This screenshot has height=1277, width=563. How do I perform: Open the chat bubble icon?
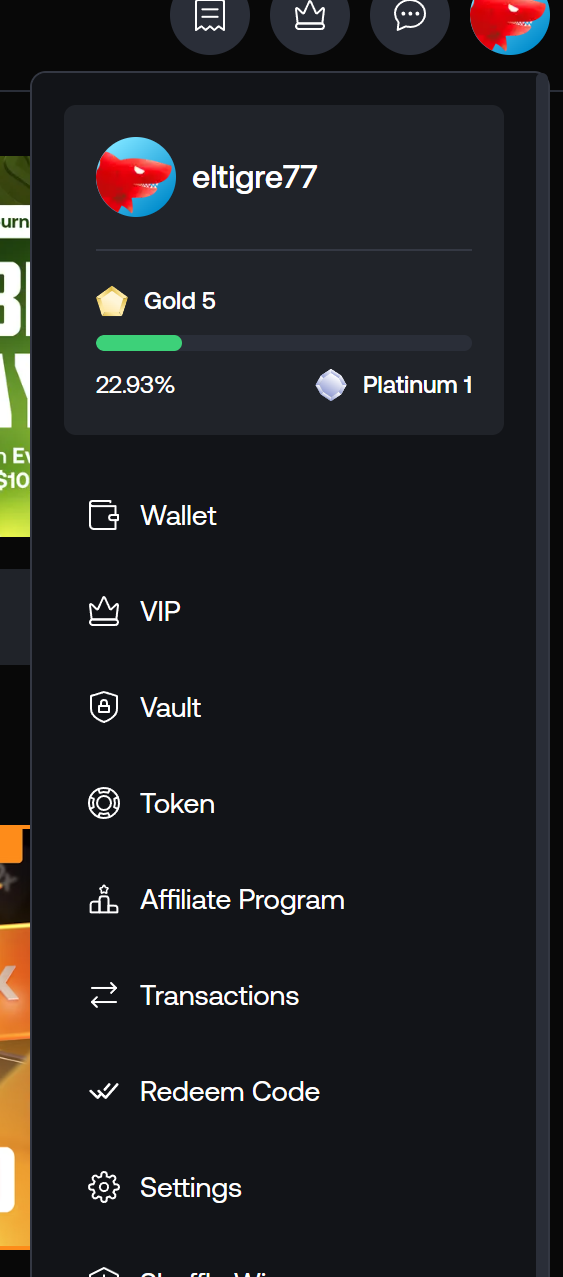click(x=410, y=15)
